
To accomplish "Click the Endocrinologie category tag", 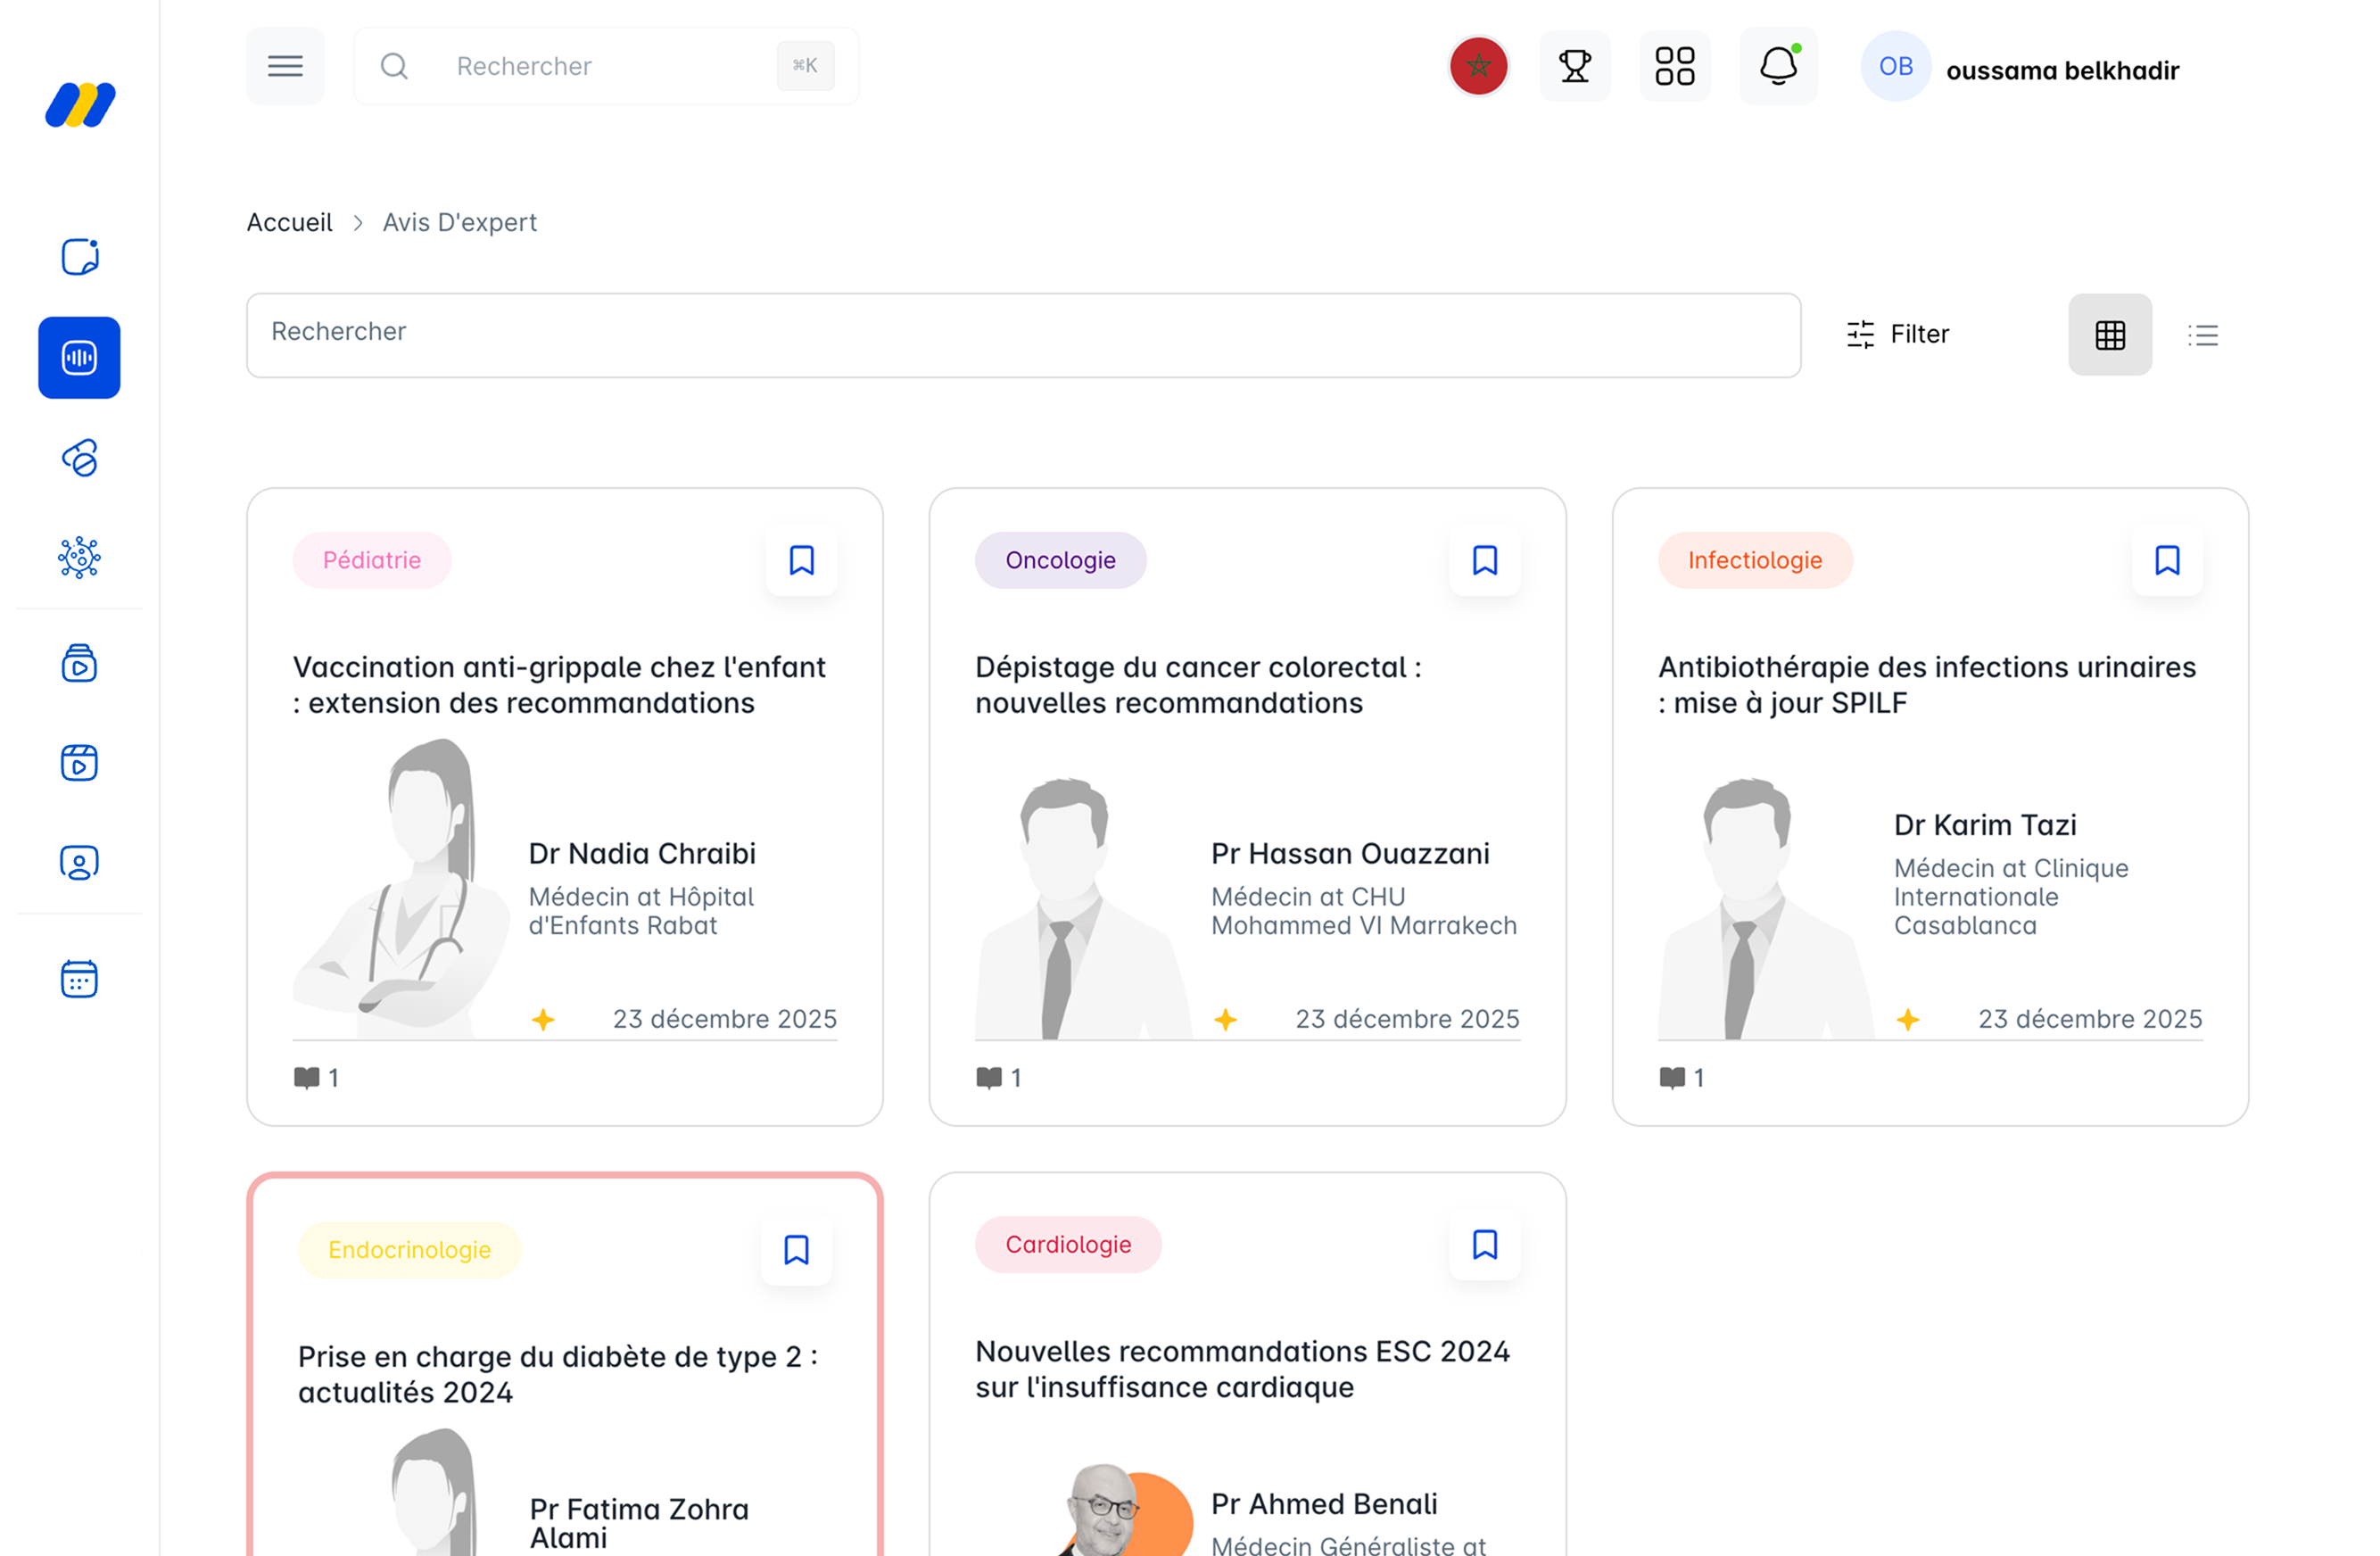I will (409, 1249).
